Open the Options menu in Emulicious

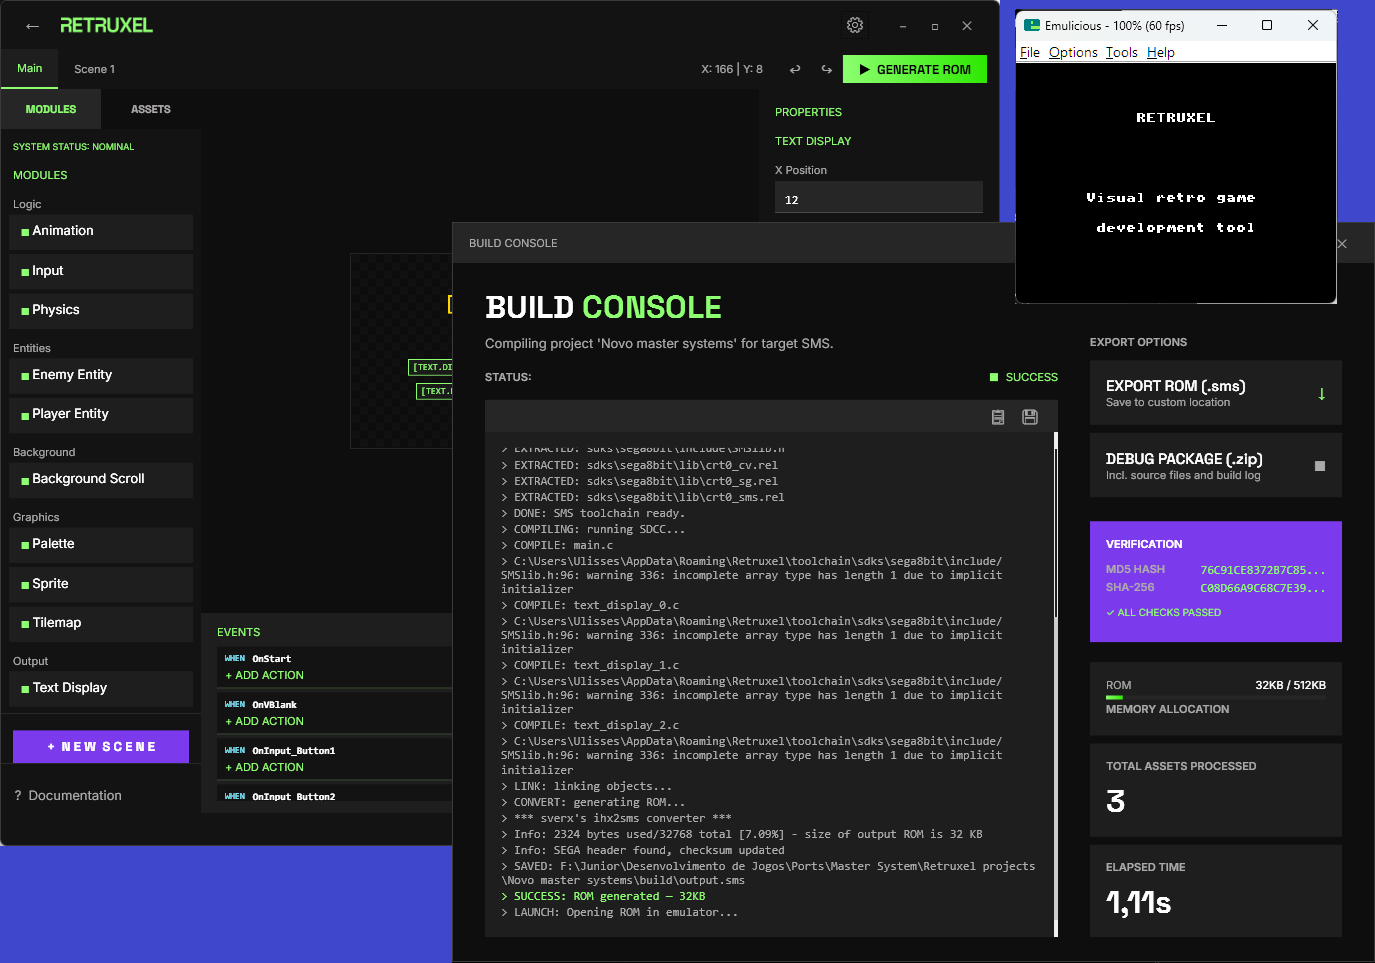coord(1073,52)
